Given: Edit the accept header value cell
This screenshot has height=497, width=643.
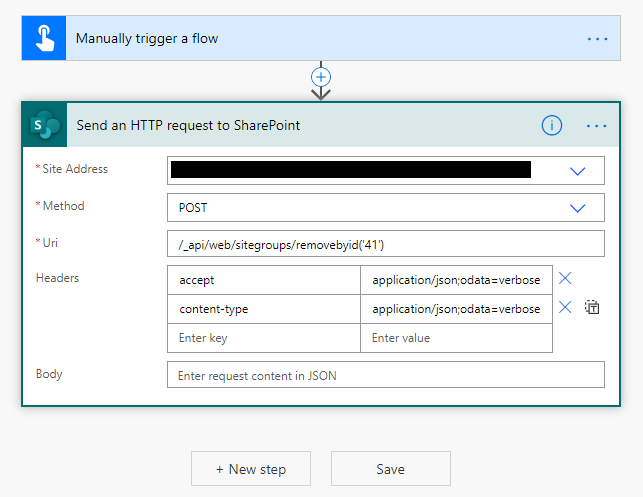Looking at the screenshot, I should [x=456, y=280].
